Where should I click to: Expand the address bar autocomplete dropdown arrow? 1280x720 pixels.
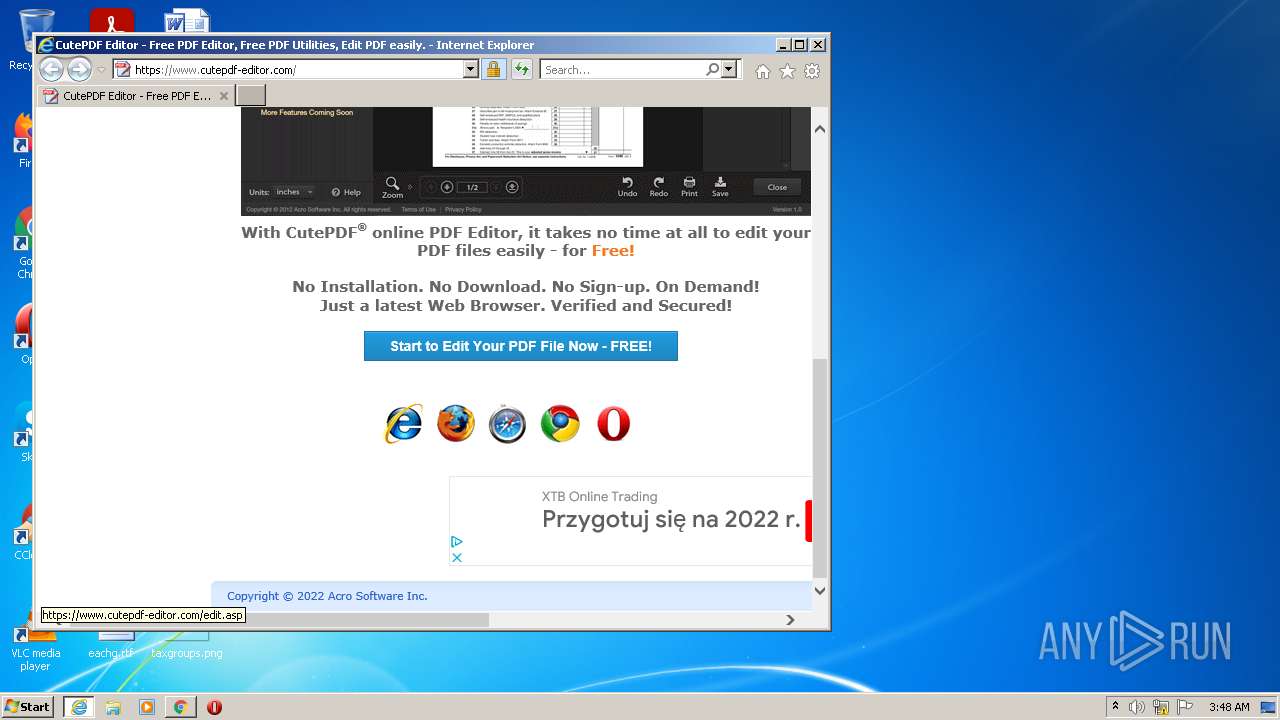471,70
